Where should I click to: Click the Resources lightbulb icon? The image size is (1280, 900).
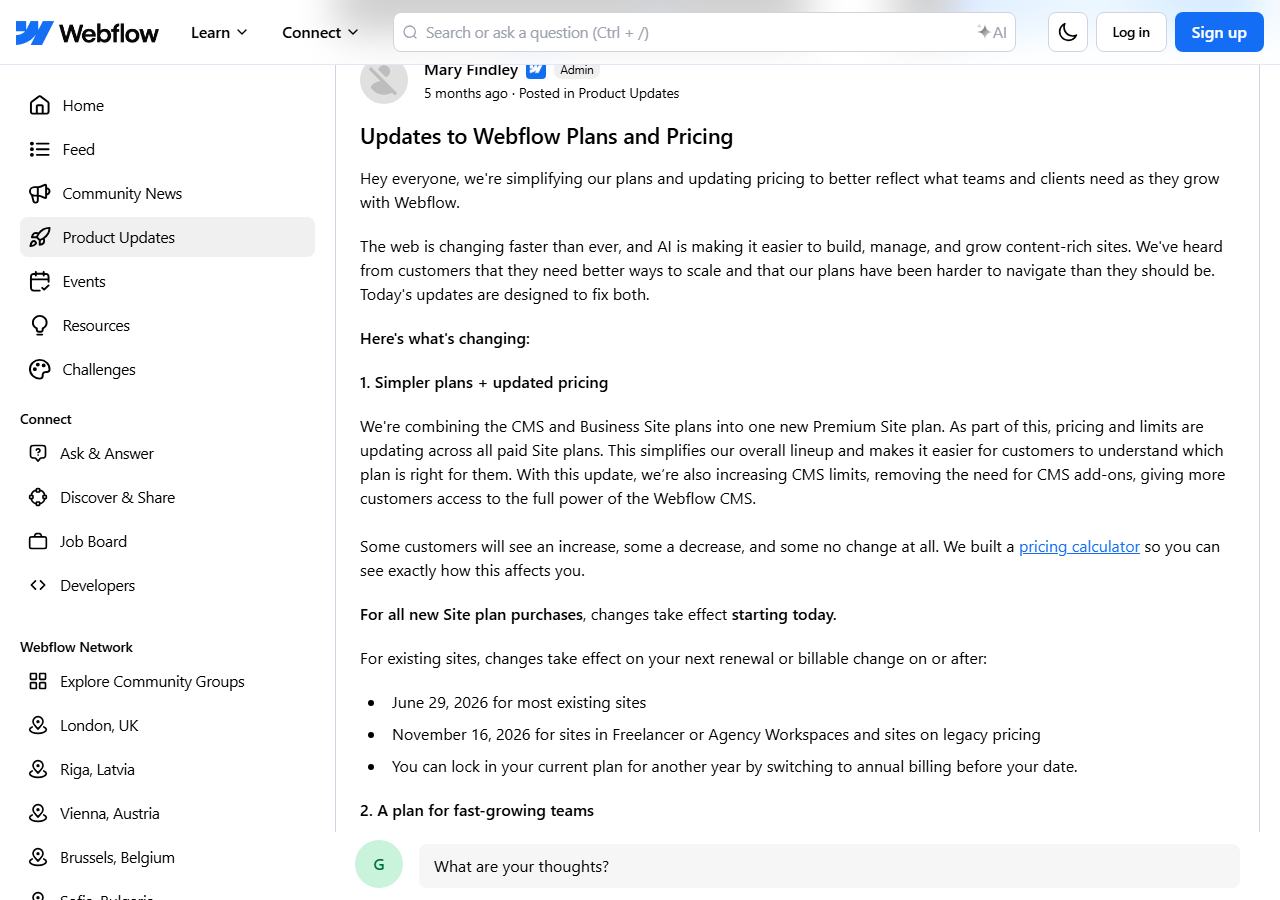click(x=40, y=325)
